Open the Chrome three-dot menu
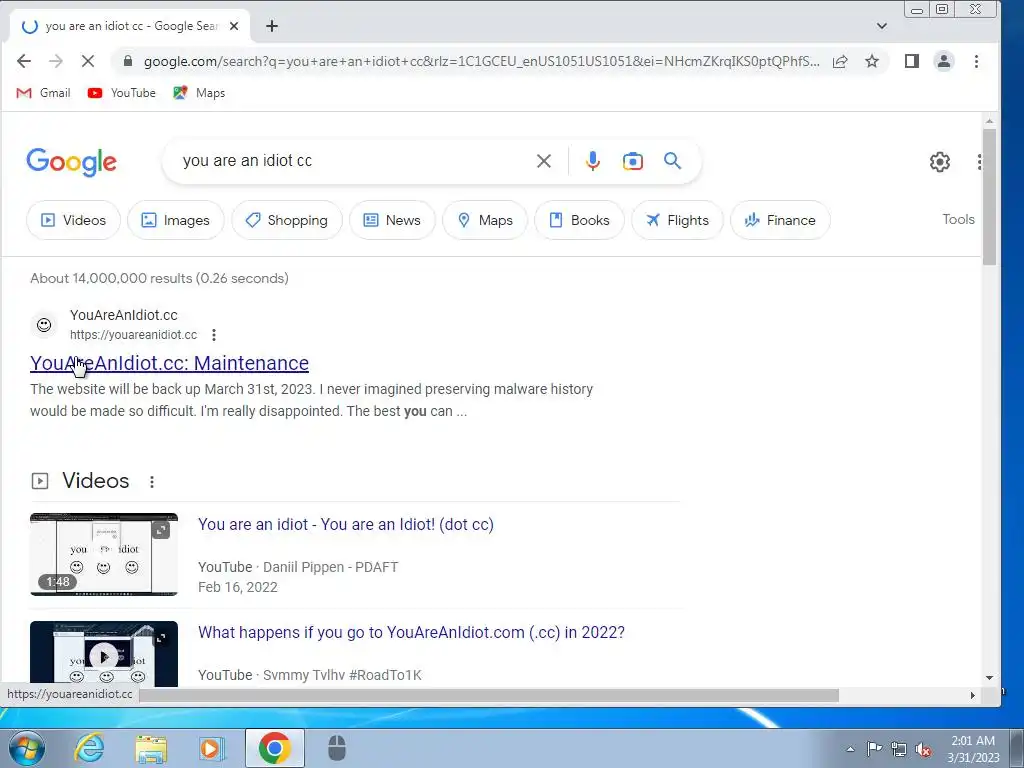This screenshot has width=1024, height=768. pos(976,61)
